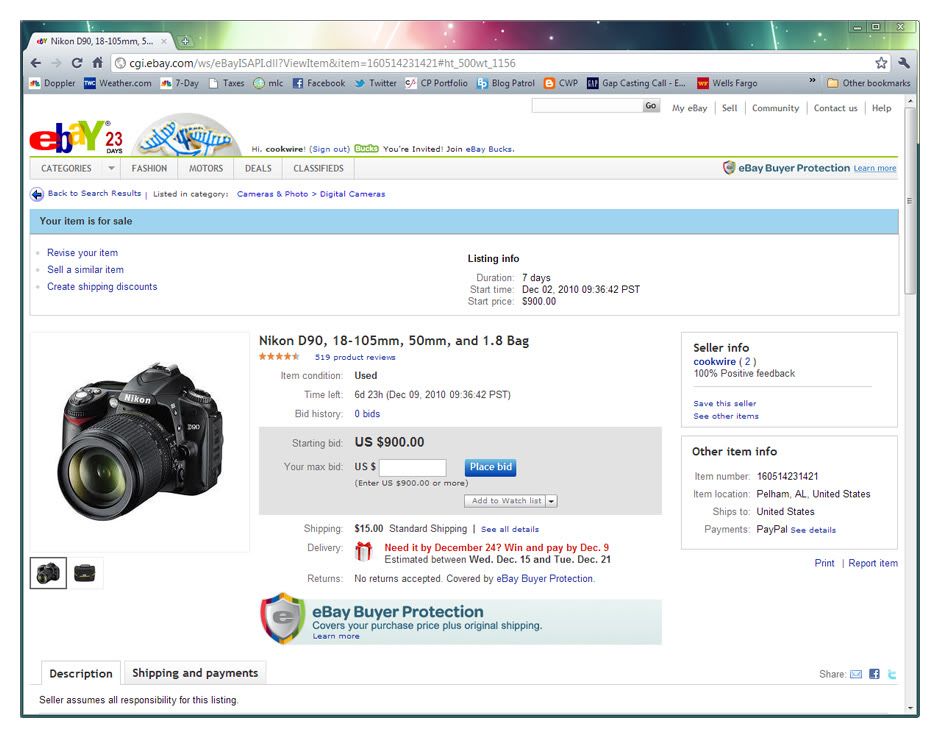
Task: Expand the CATEGORIES dropdown arrow
Action: click(x=111, y=168)
